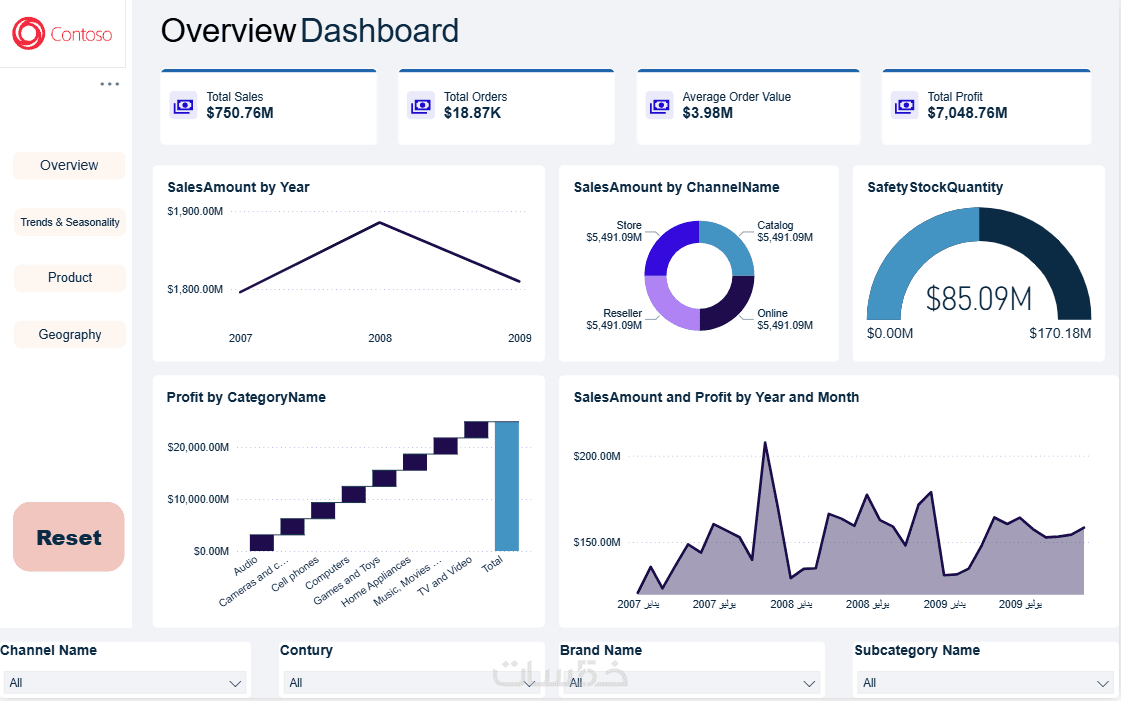Open the Subcategory Name dropdown arrow
This screenshot has width=1121, height=701.
point(1102,683)
